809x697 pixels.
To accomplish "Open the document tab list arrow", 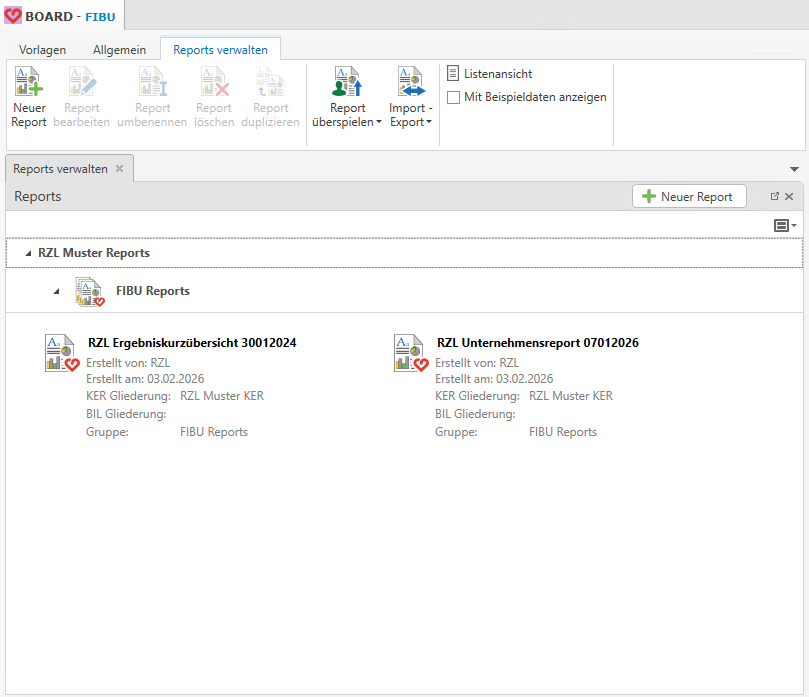I will 794,170.
